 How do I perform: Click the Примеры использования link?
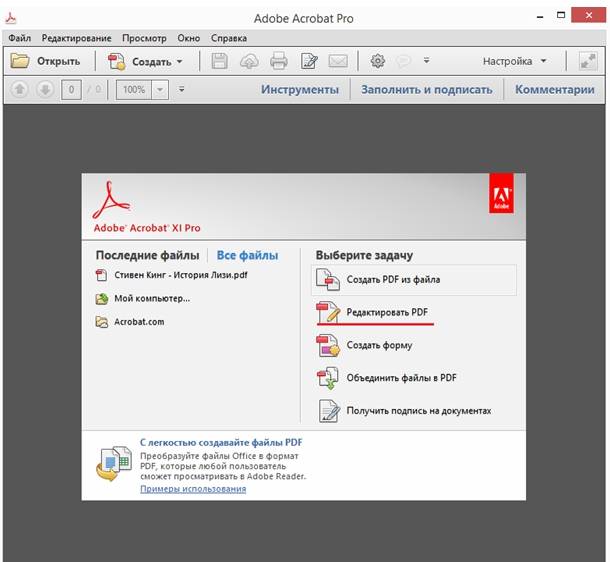(193, 489)
